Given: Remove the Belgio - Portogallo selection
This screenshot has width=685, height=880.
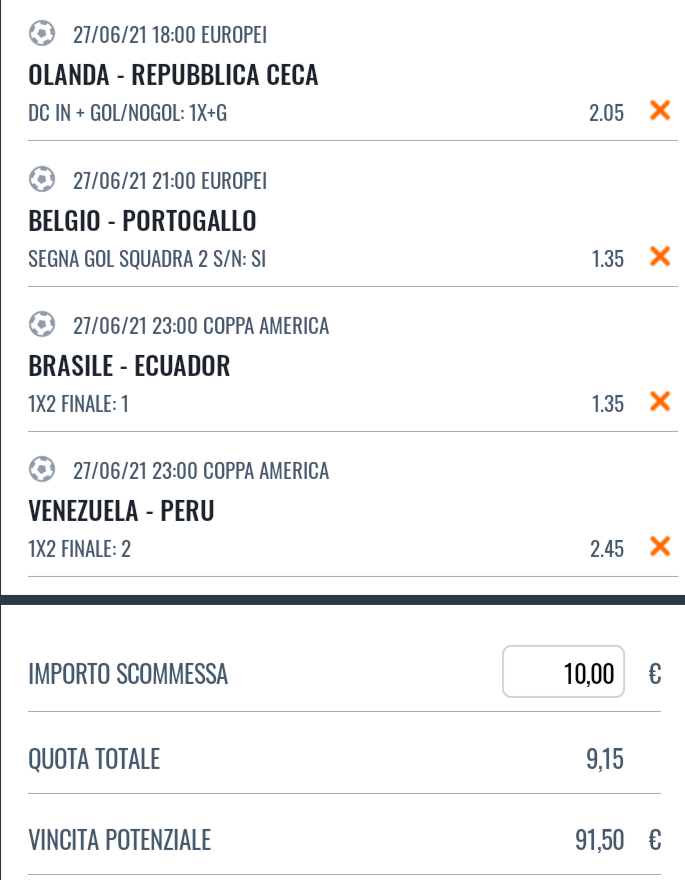Looking at the screenshot, I should pyautogui.click(x=660, y=256).
